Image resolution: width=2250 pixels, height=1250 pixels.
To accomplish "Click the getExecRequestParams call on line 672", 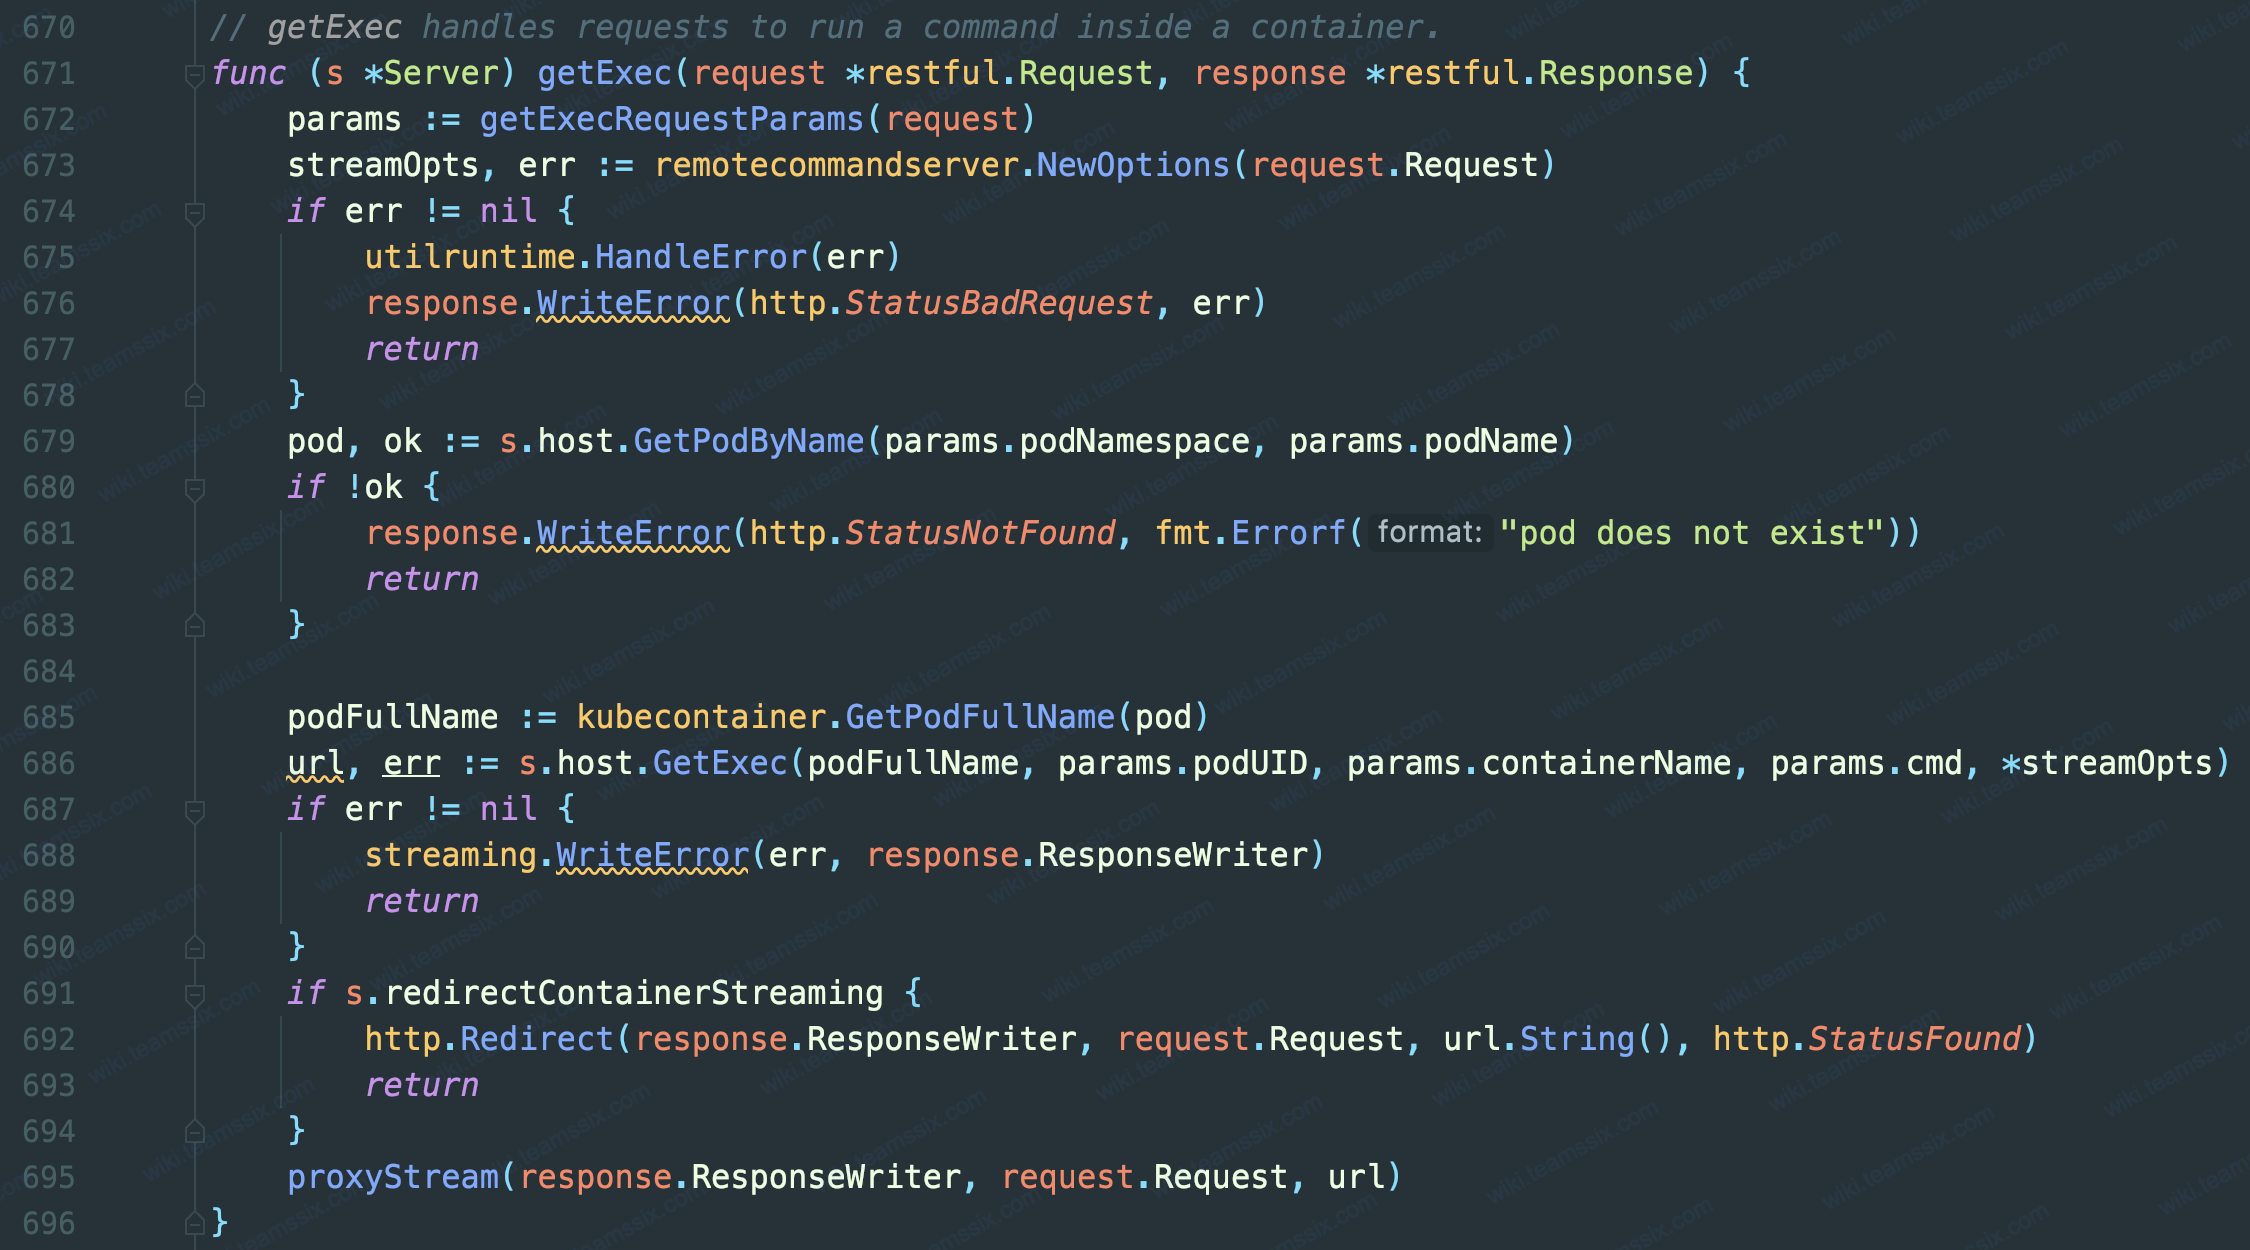I will point(671,120).
